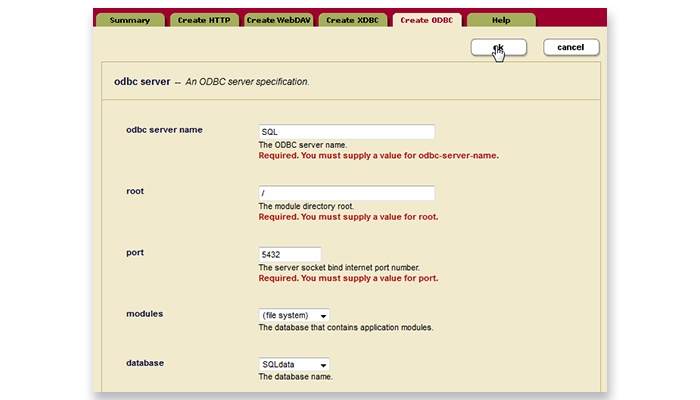
Task: Edit the port number field showing 5432
Action: [290, 254]
